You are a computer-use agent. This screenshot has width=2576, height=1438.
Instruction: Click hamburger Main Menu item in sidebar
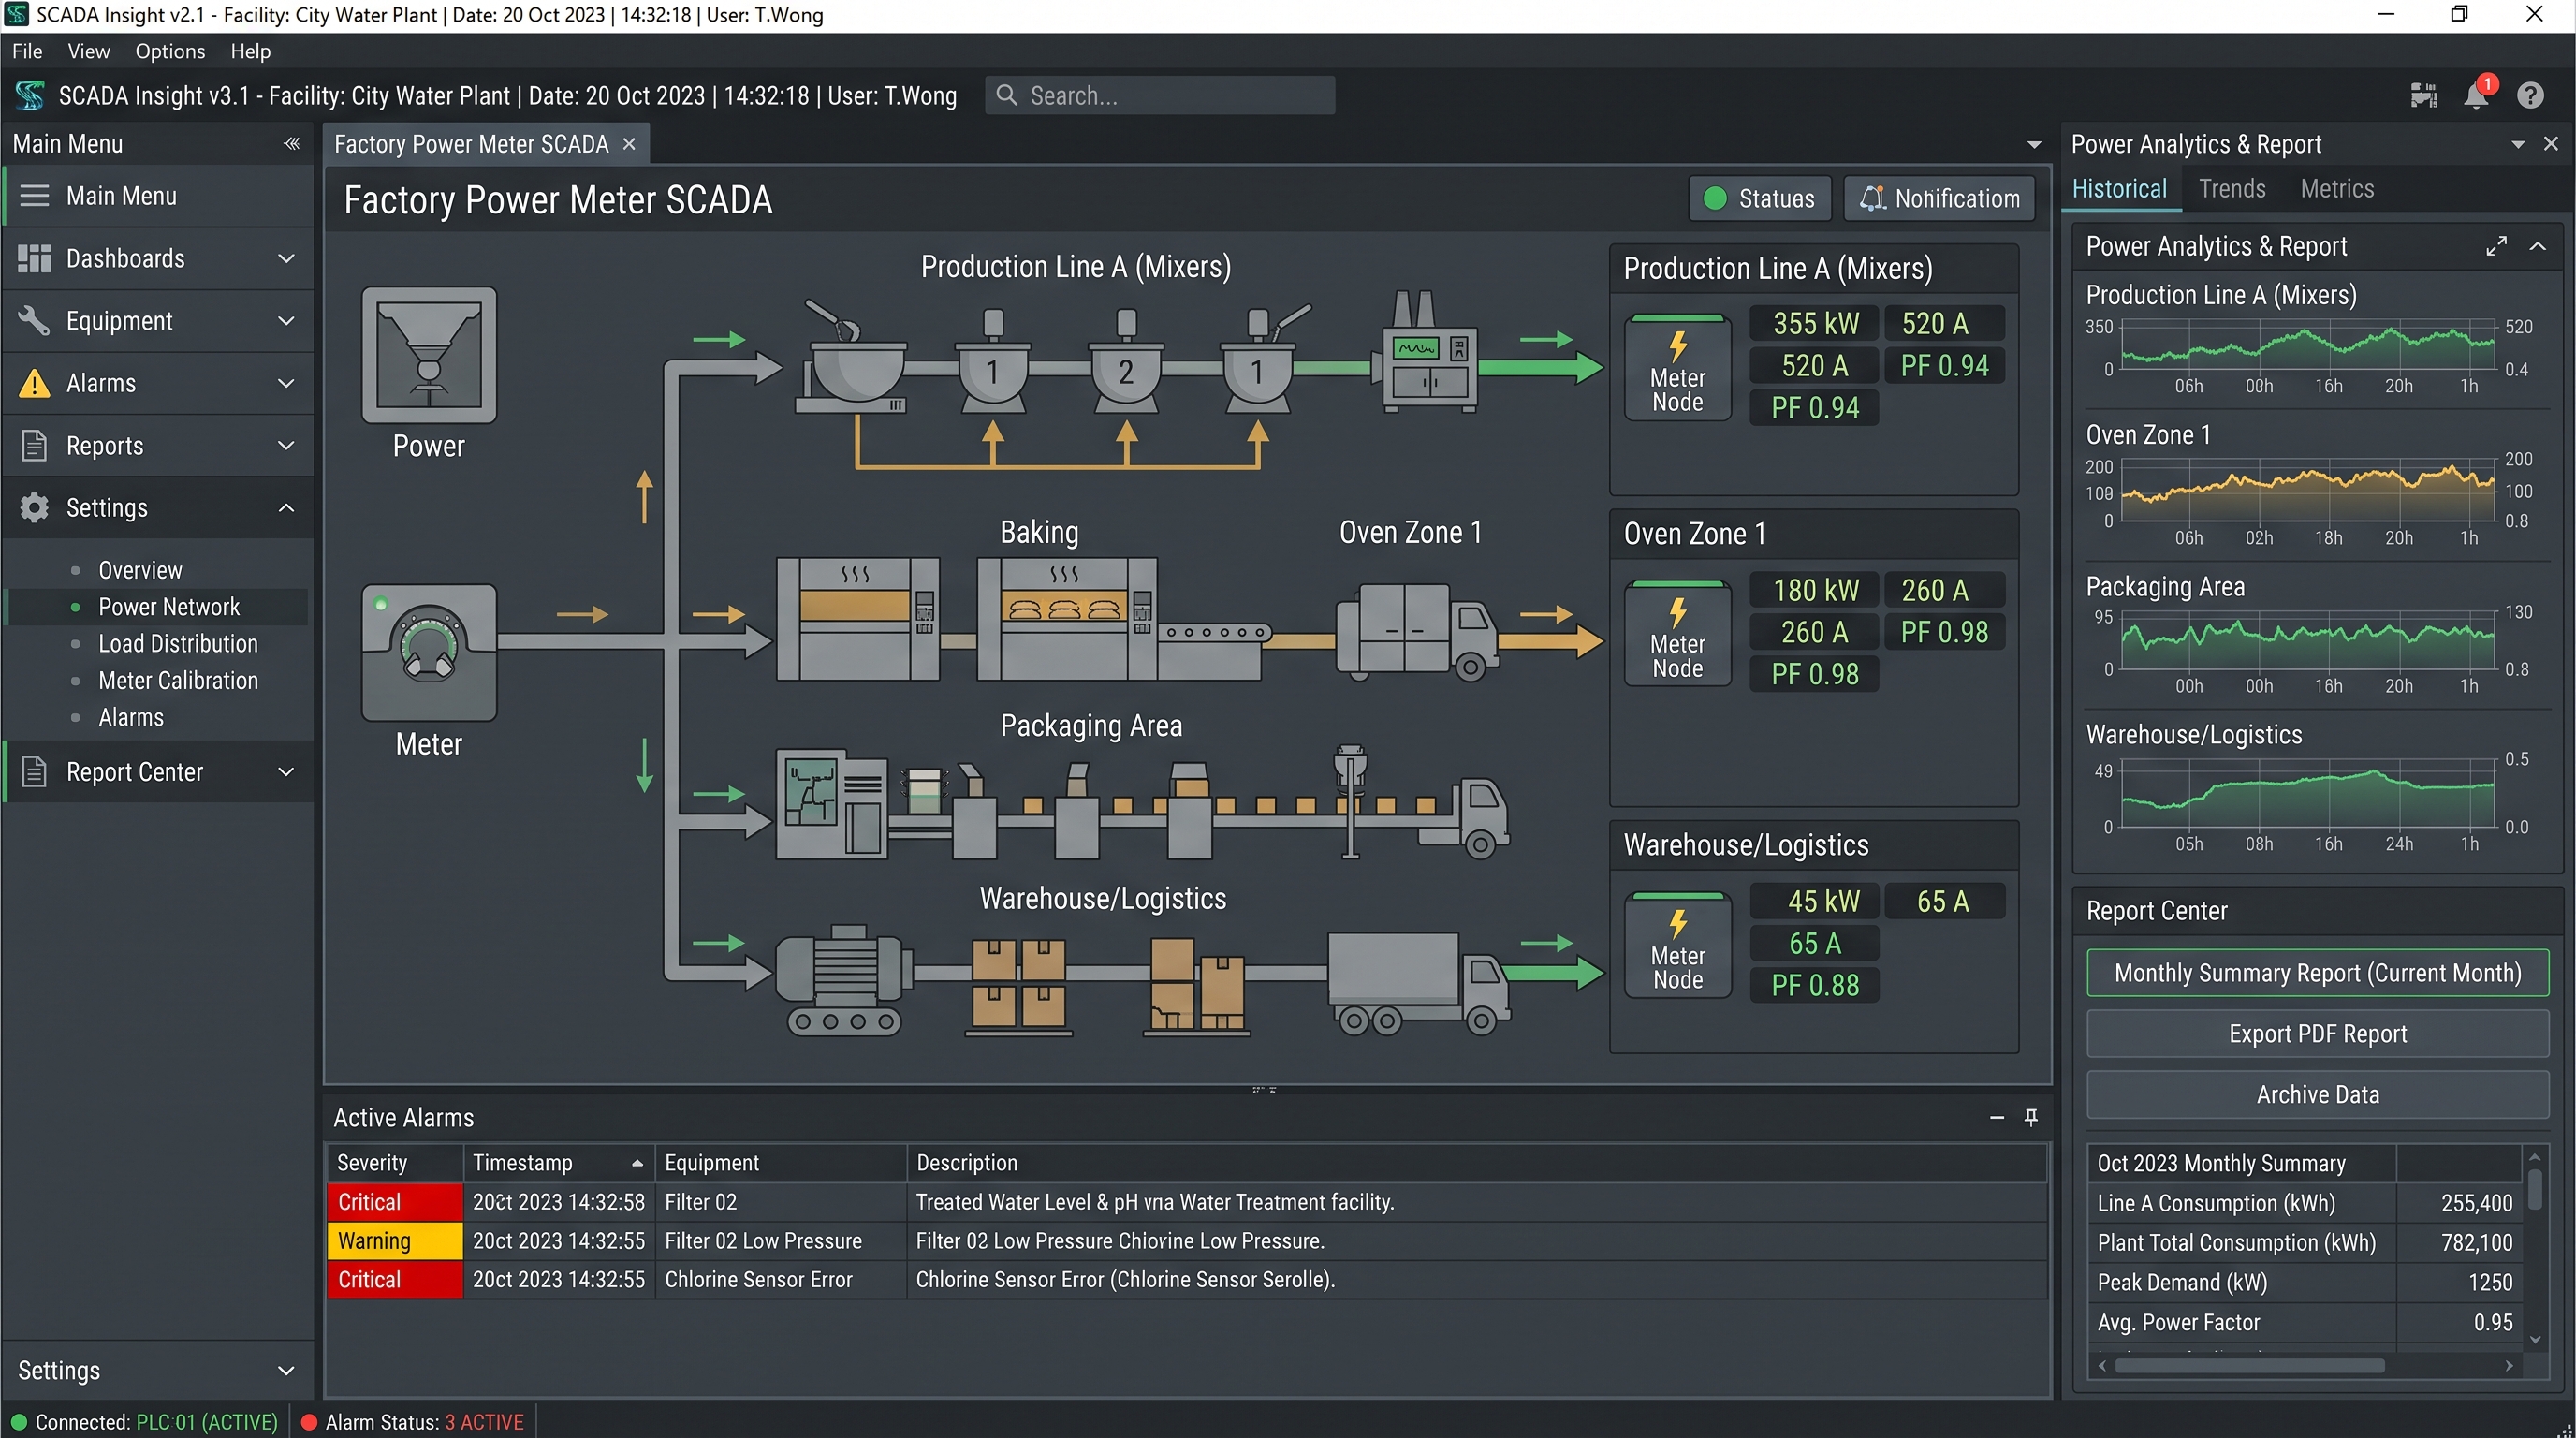pyautogui.click(x=159, y=196)
